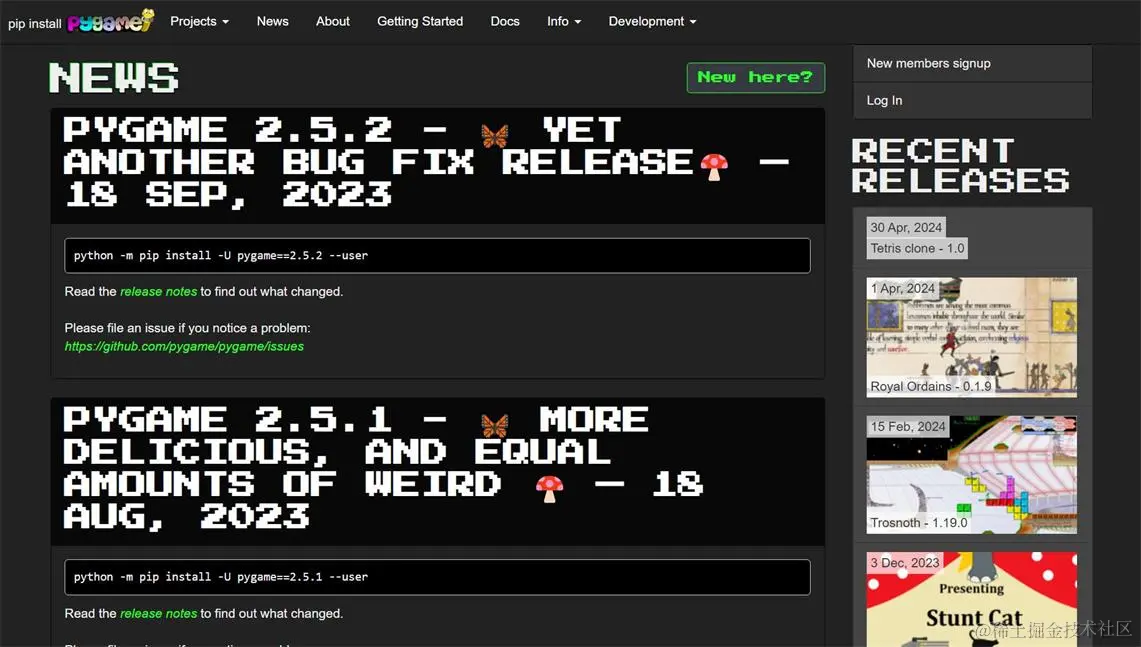Image resolution: width=1141 pixels, height=647 pixels.
Task: Click the '30 Apr, 2024' date label
Action: [906, 227]
